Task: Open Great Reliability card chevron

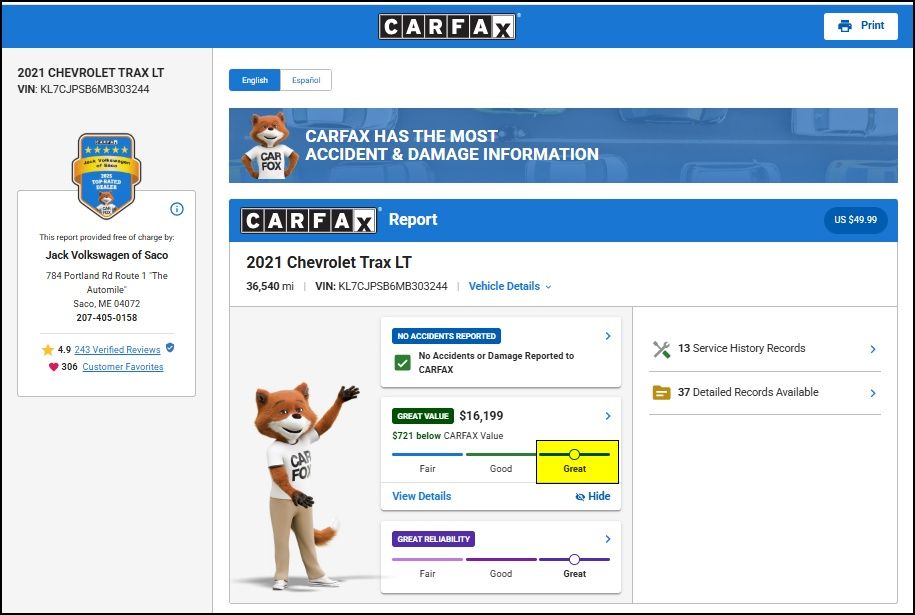Action: [x=607, y=539]
